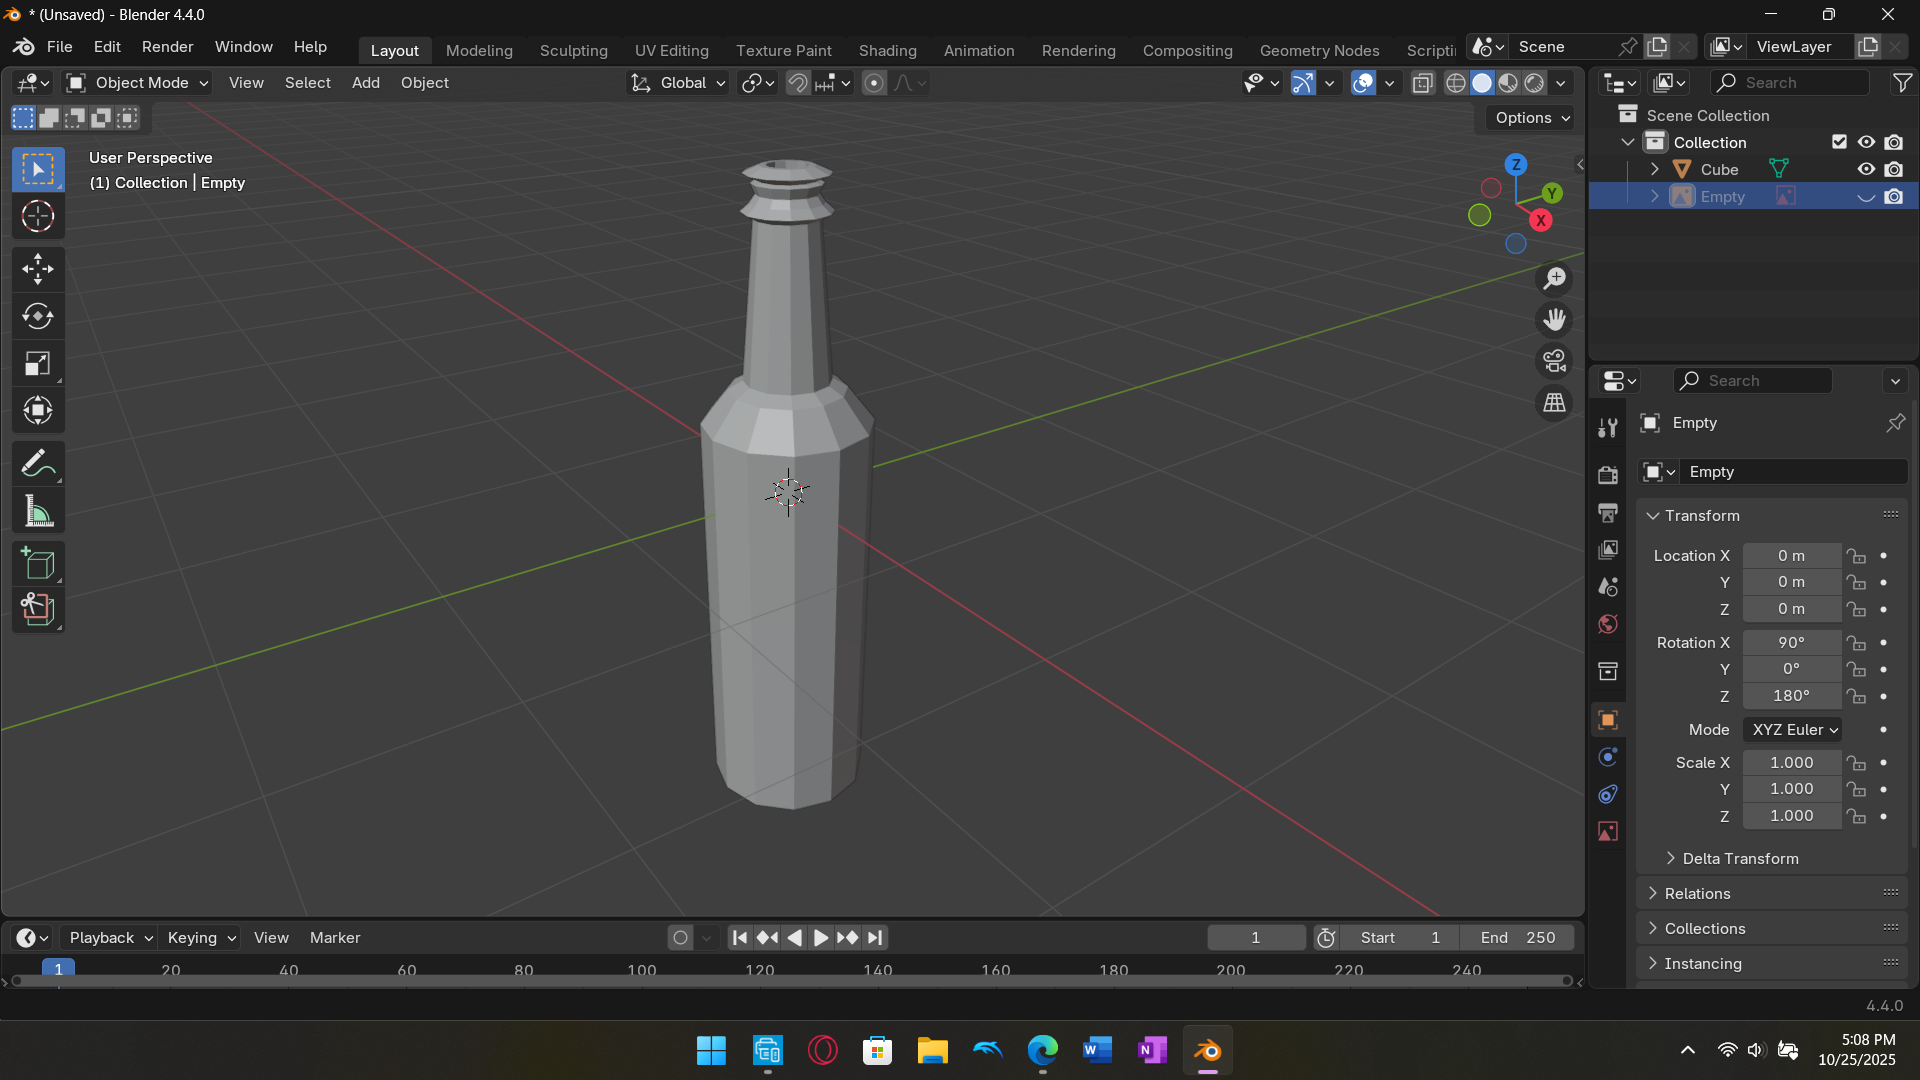This screenshot has height=1080, width=1920.
Task: Open the Output properties tab
Action: [x=1608, y=513]
